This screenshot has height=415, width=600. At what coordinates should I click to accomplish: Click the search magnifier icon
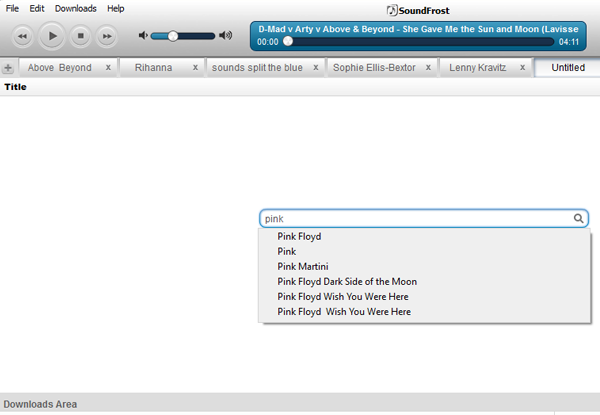click(x=578, y=218)
